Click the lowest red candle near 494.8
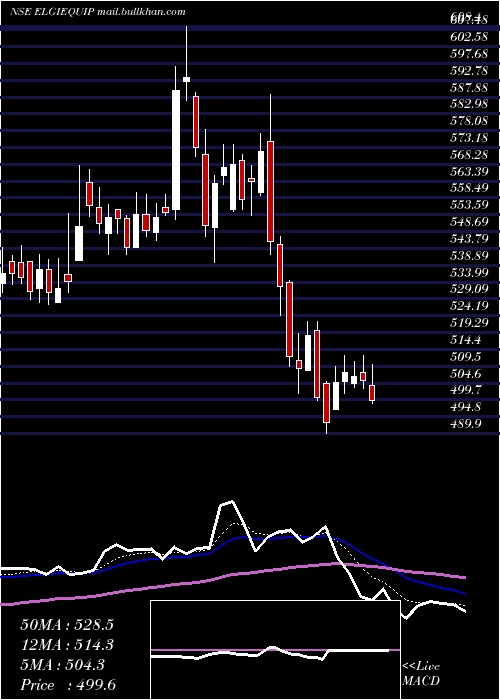This screenshot has width=500, height=700. coord(326,403)
